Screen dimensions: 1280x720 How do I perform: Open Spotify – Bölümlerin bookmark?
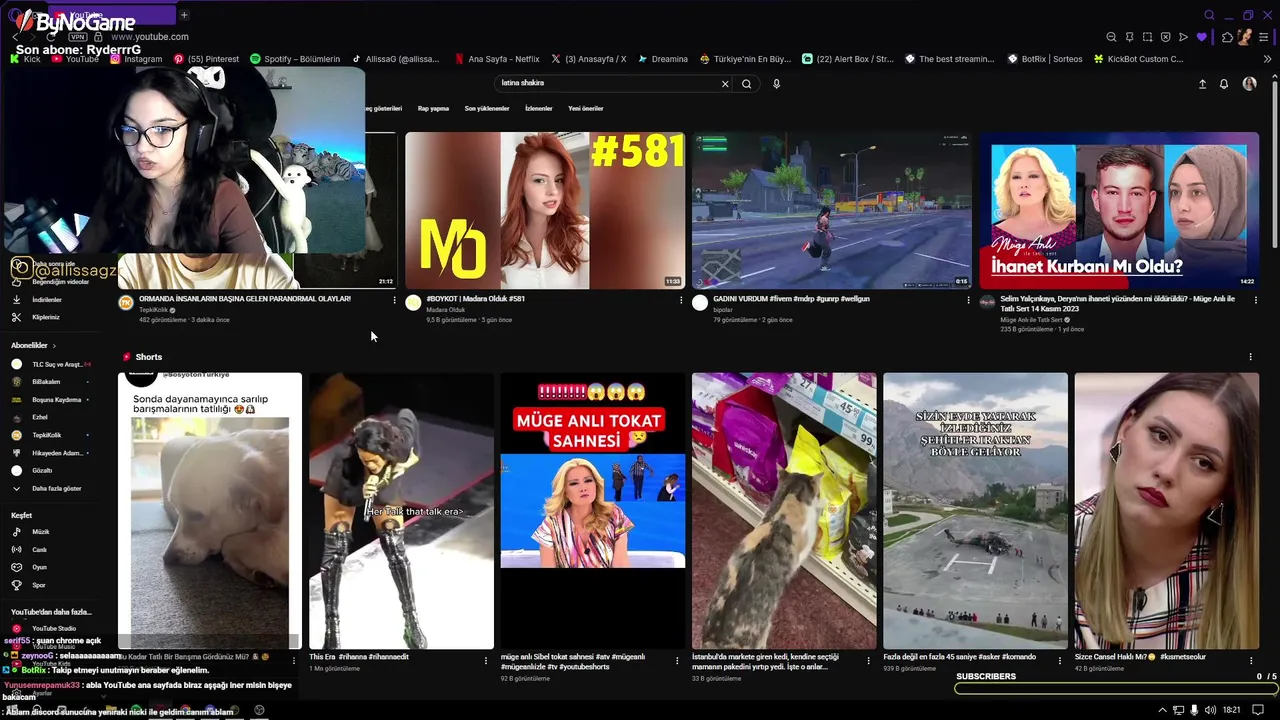295,59
